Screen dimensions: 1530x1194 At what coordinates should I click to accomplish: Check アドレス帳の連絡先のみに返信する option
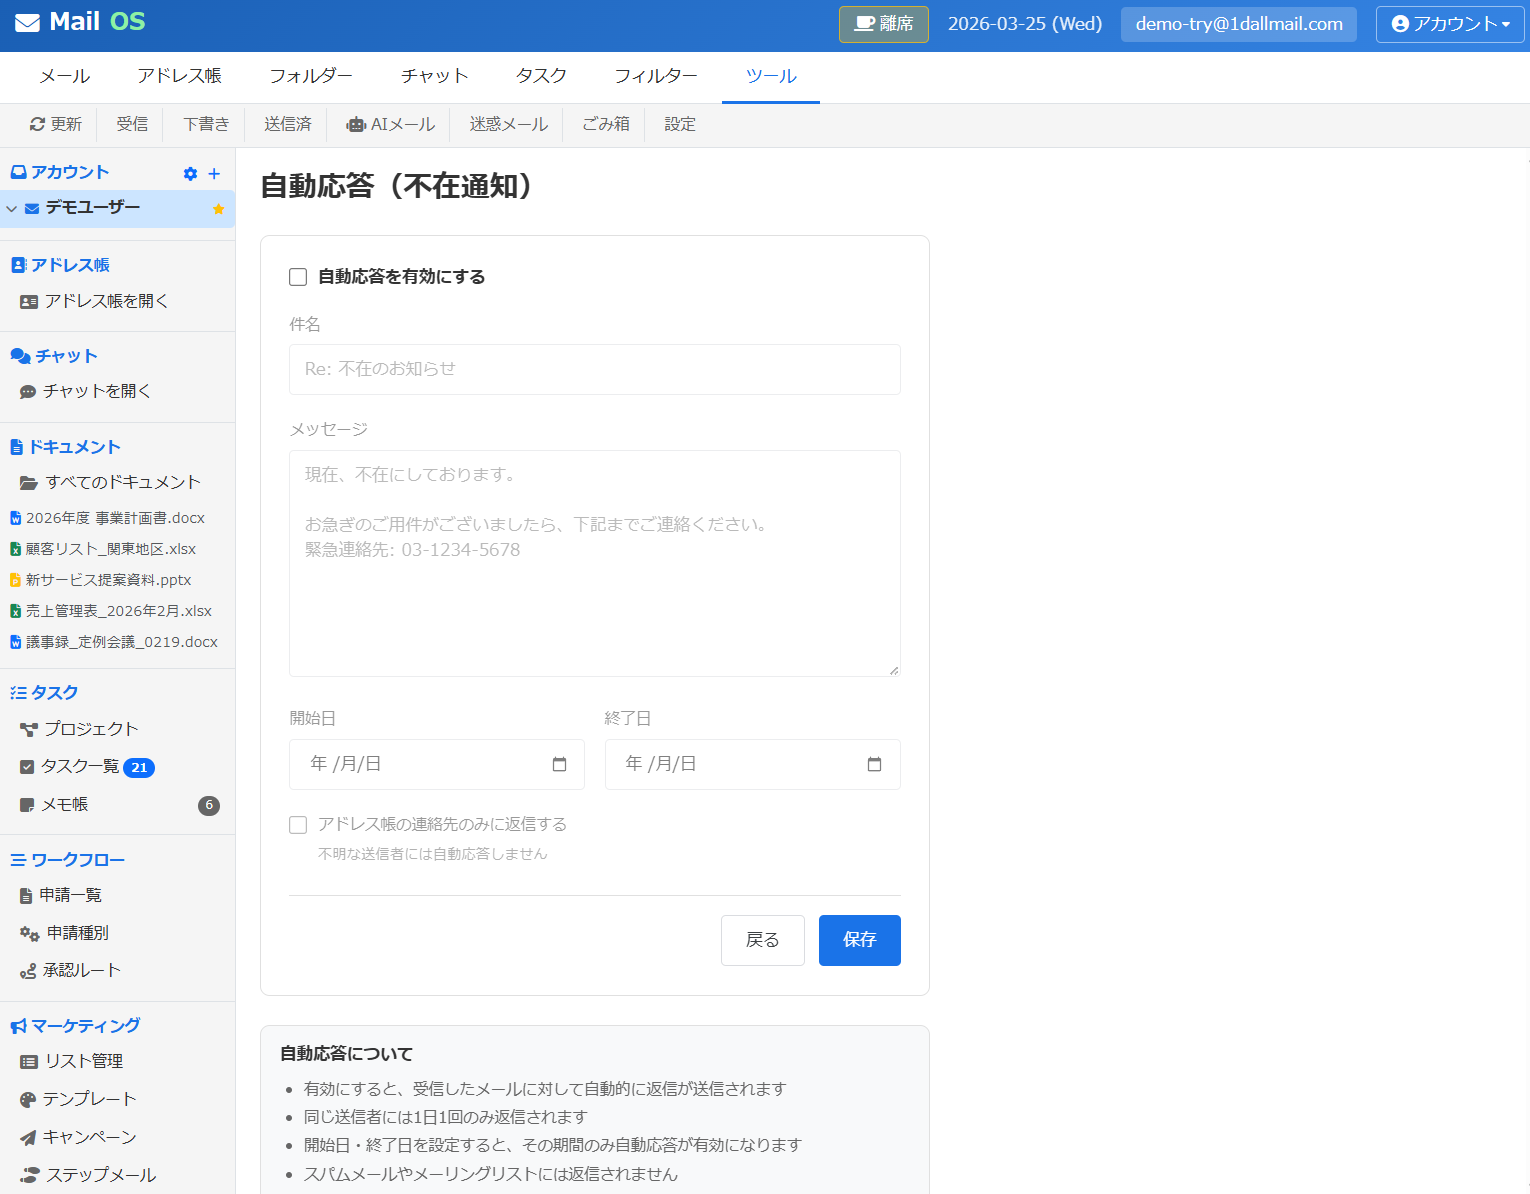point(297,824)
